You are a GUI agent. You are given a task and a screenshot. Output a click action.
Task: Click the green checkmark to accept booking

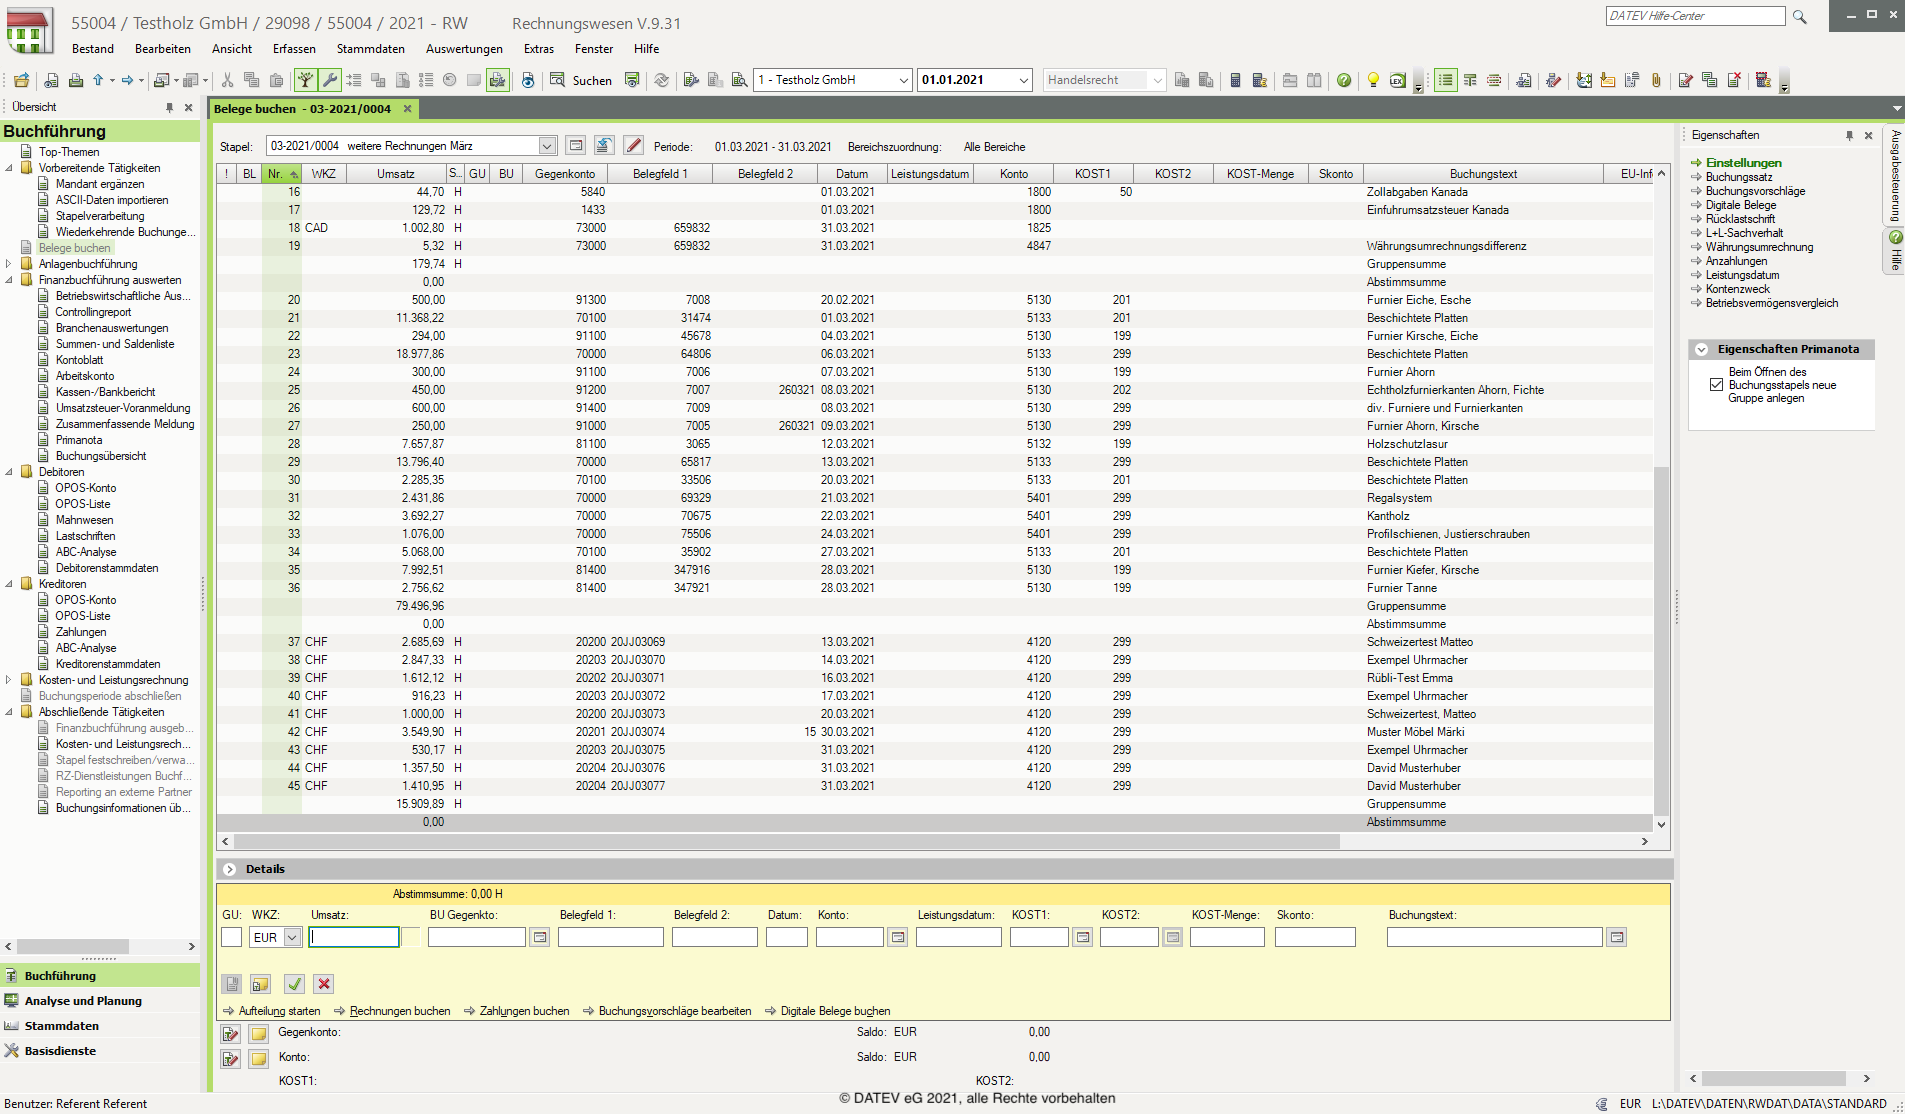click(x=294, y=984)
